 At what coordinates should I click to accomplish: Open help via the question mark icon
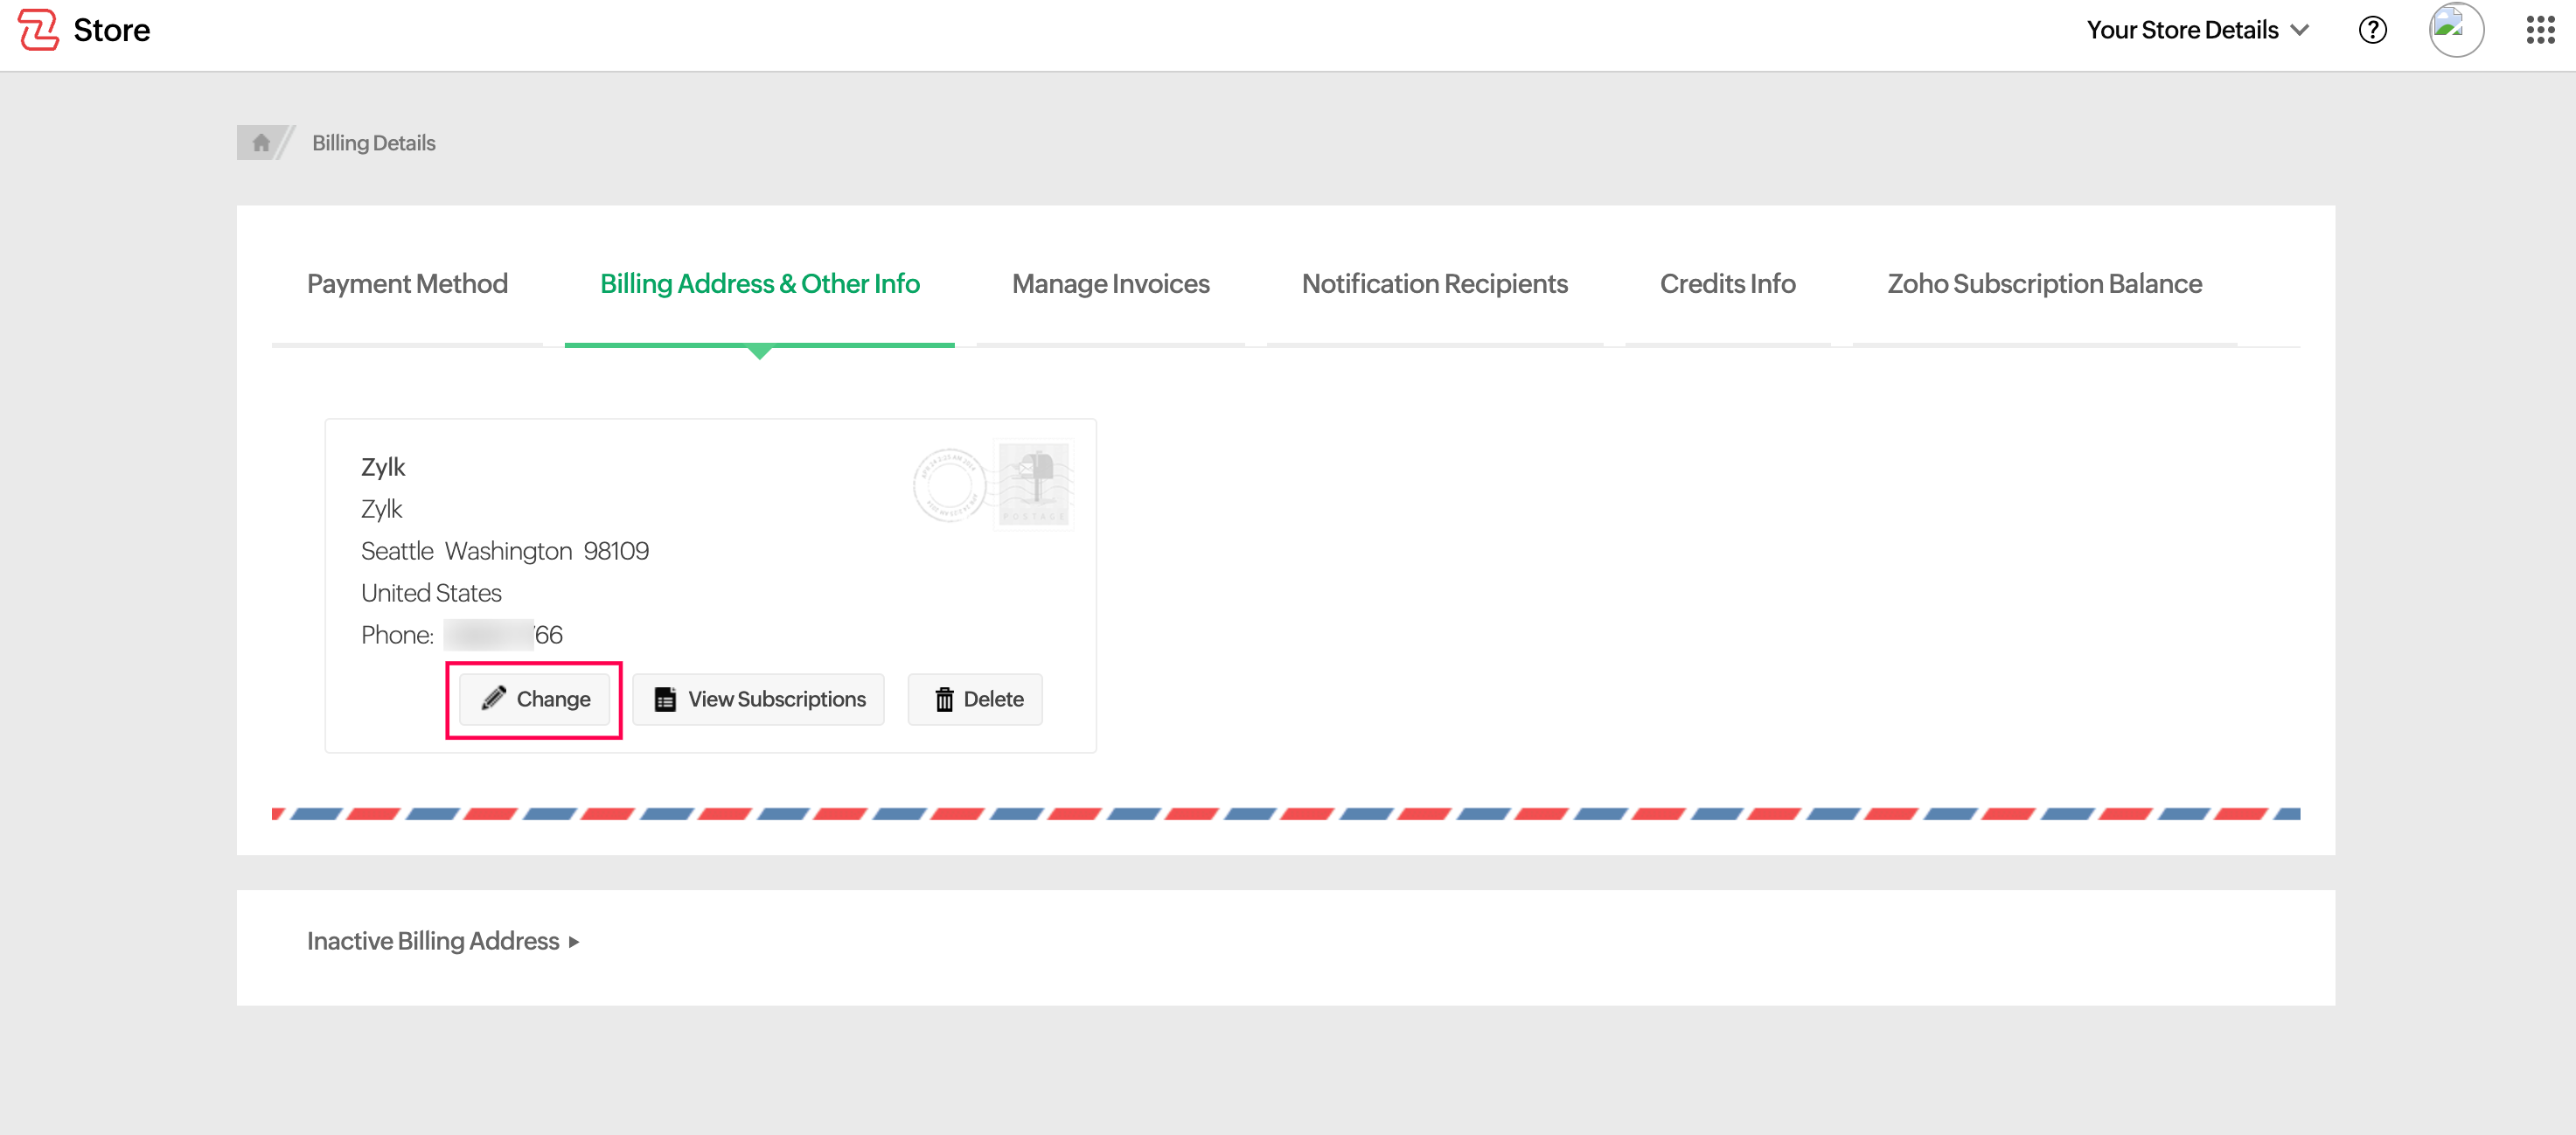tap(2372, 30)
